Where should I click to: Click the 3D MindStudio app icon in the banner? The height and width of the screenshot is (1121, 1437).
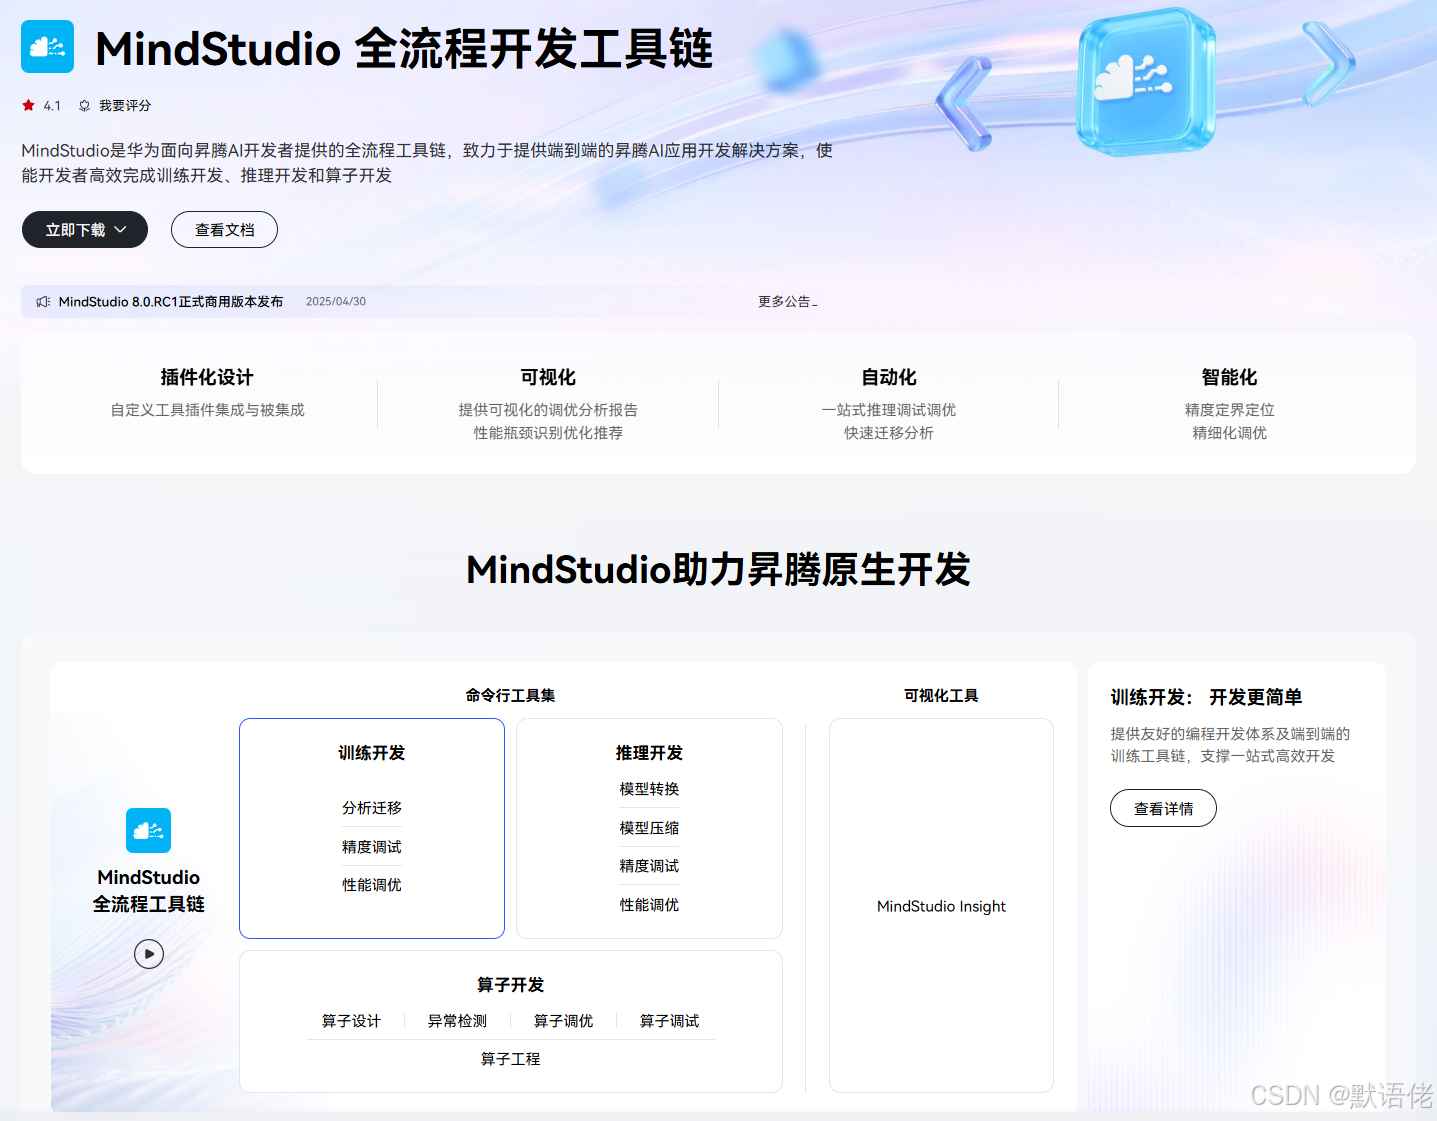pyautogui.click(x=1146, y=82)
